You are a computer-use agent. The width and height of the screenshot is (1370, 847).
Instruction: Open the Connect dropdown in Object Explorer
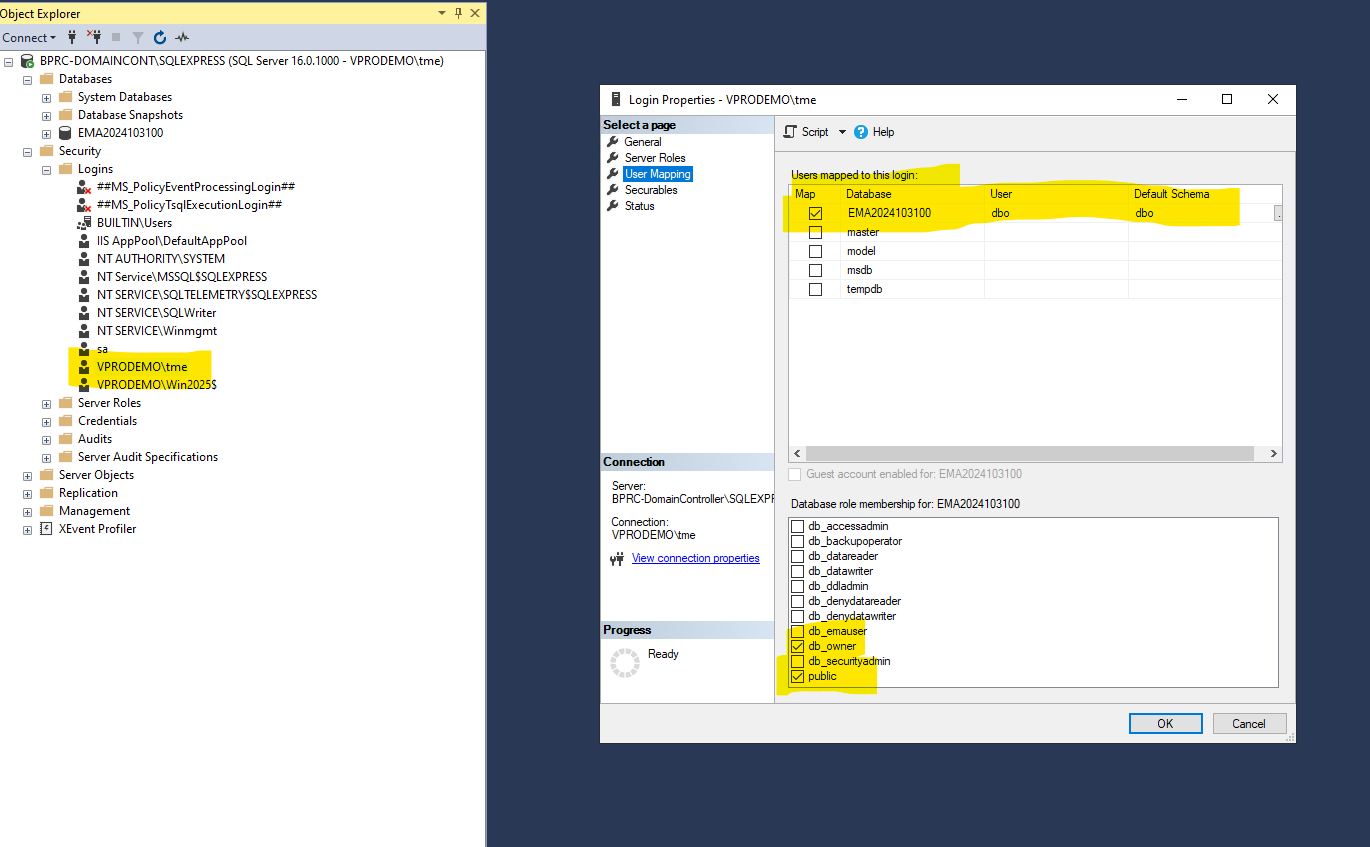pos(30,36)
